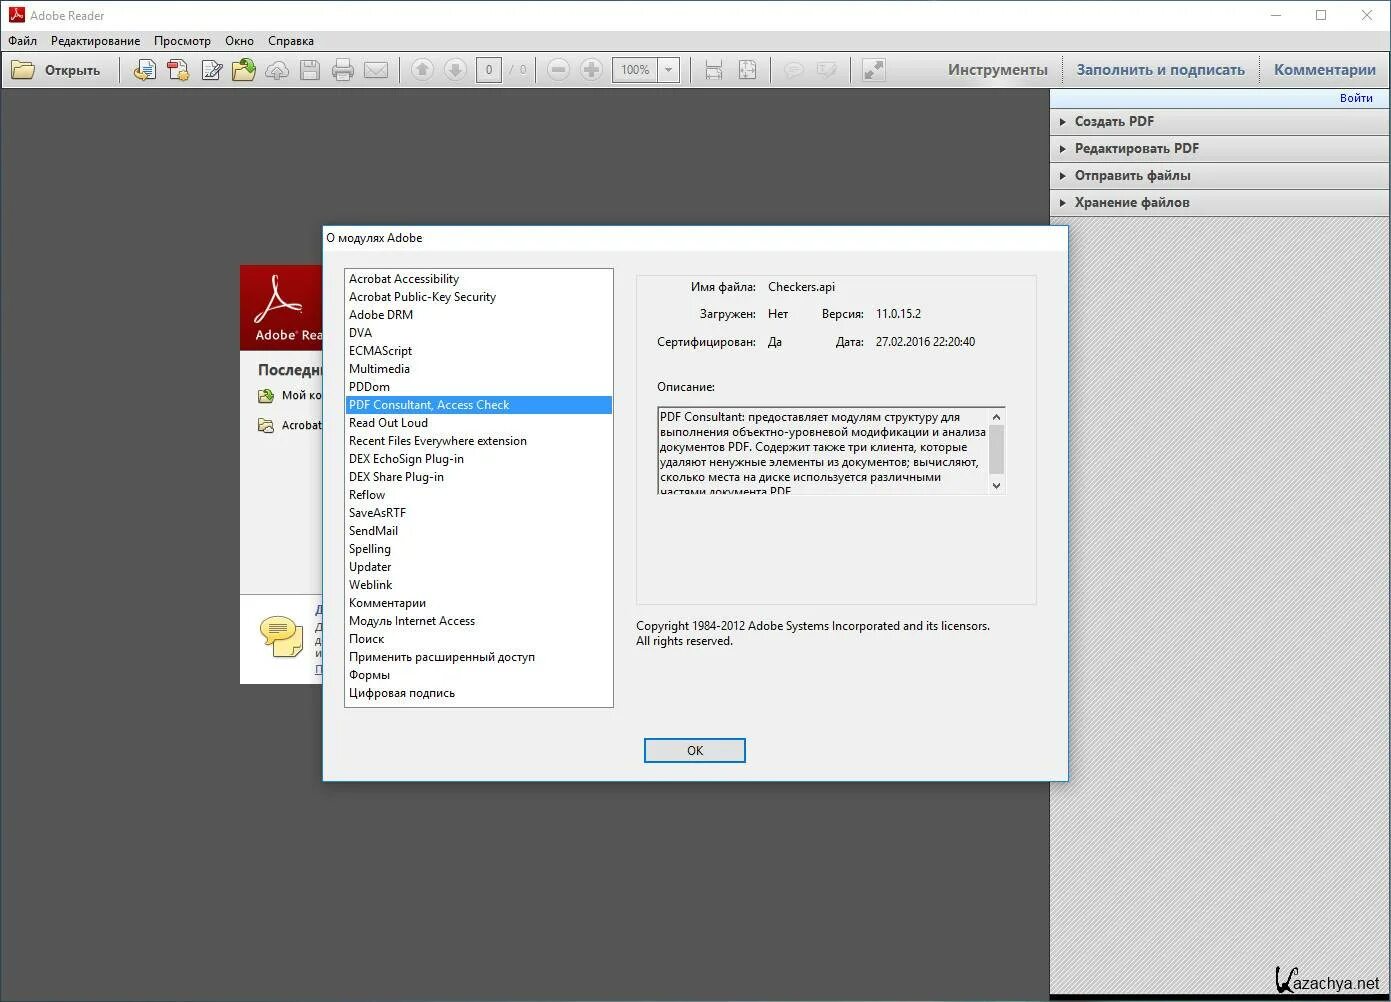Click the zoom in plus icon
This screenshot has width=1391, height=1002.
tap(592, 70)
